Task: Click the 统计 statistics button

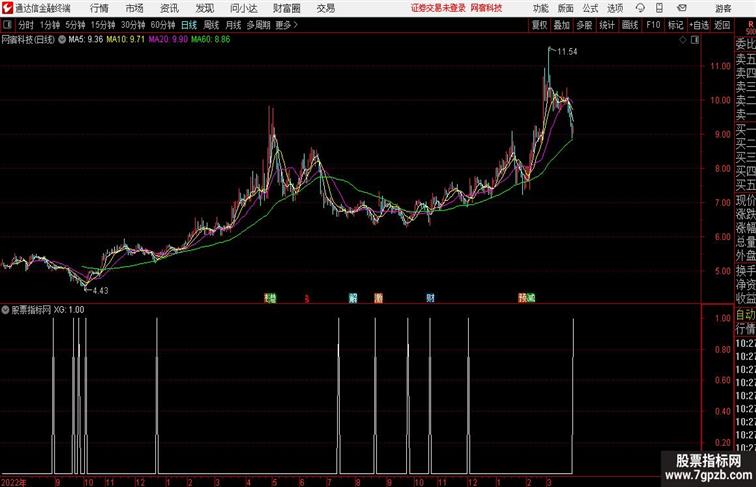Action: [607, 25]
